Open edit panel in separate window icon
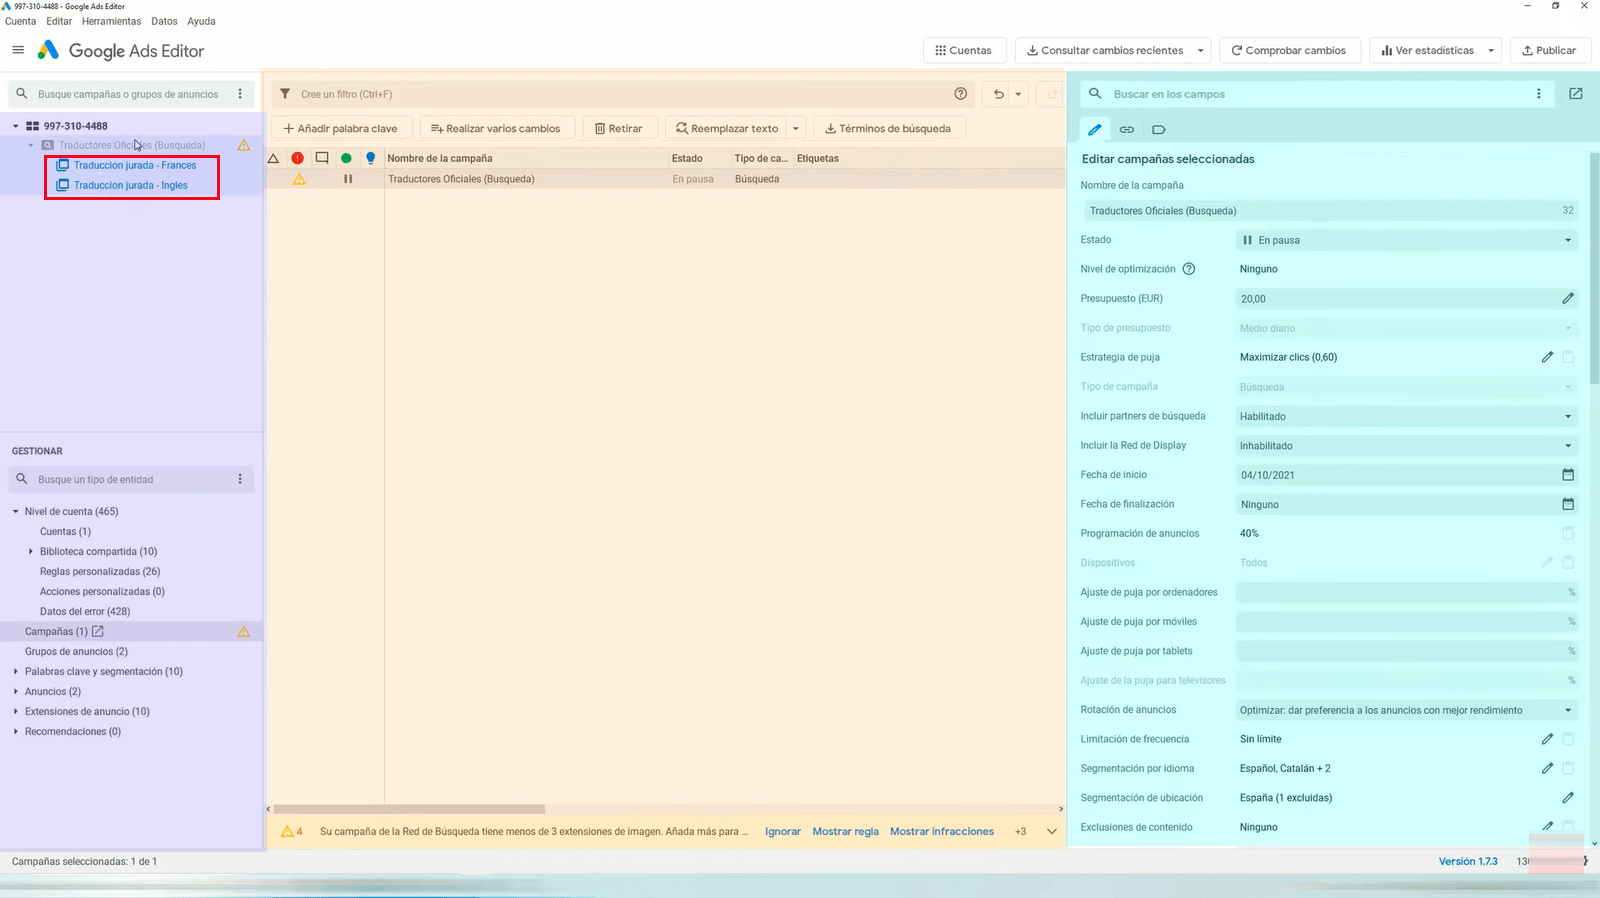 pyautogui.click(x=1576, y=94)
